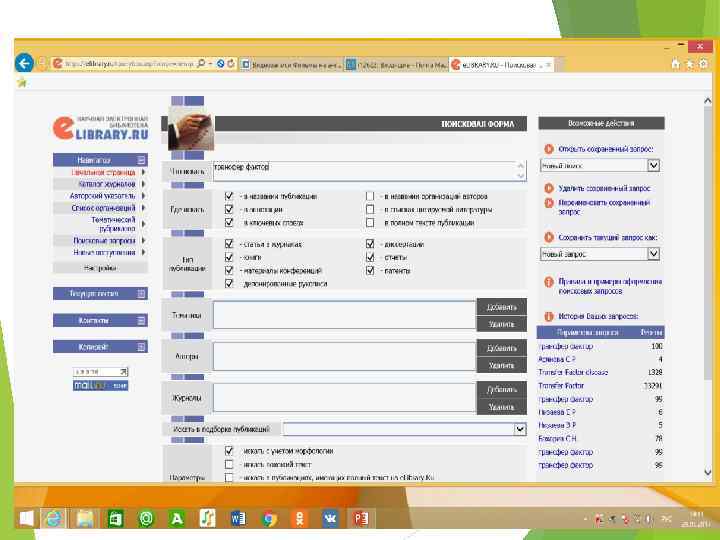720x540 pixels.
Task: Switch to the first browser tab
Action: click(291, 65)
